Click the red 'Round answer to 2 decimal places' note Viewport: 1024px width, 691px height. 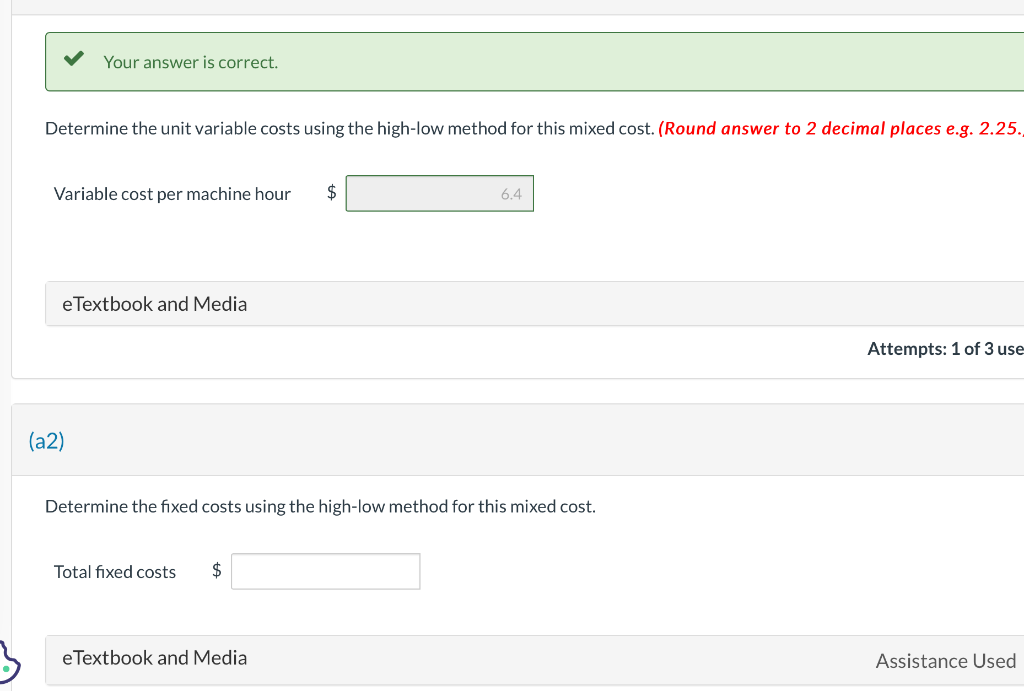click(841, 129)
